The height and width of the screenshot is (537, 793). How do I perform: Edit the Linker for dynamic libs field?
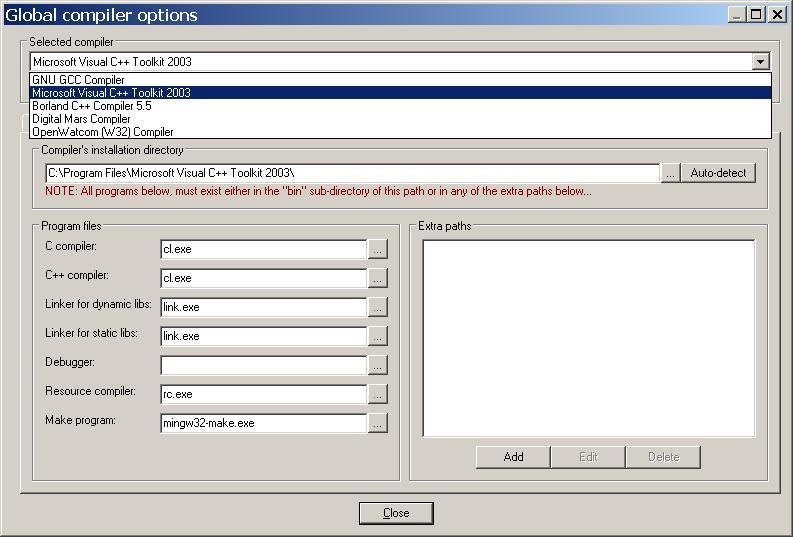tap(263, 307)
